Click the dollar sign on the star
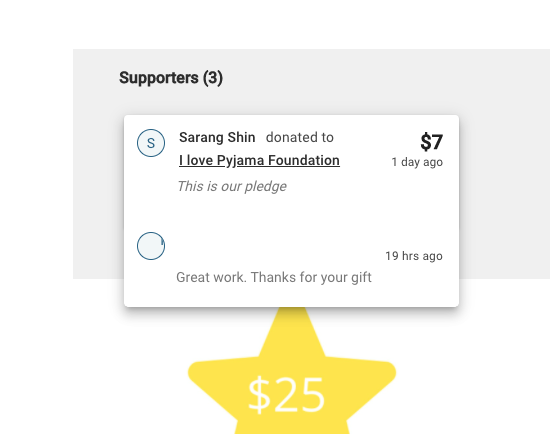The height and width of the screenshot is (434, 550). pyautogui.click(x=259, y=394)
